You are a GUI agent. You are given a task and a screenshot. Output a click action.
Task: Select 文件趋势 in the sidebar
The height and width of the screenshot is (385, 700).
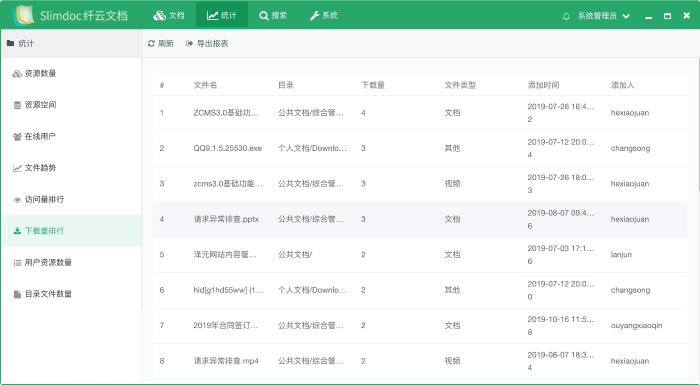[71, 168]
